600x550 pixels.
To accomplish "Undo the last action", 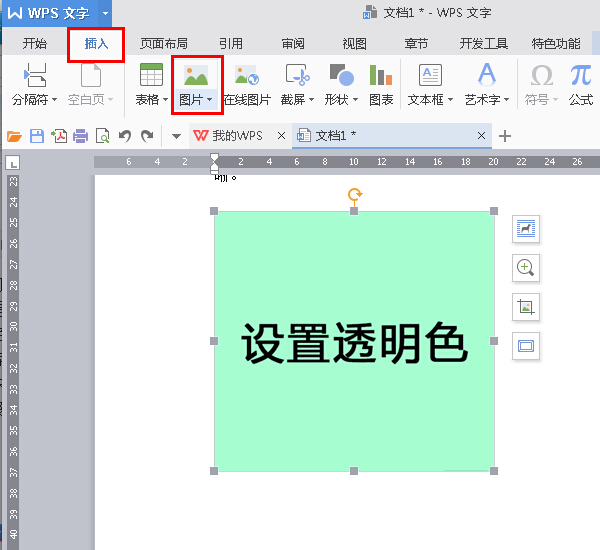I will pyautogui.click(x=125, y=136).
